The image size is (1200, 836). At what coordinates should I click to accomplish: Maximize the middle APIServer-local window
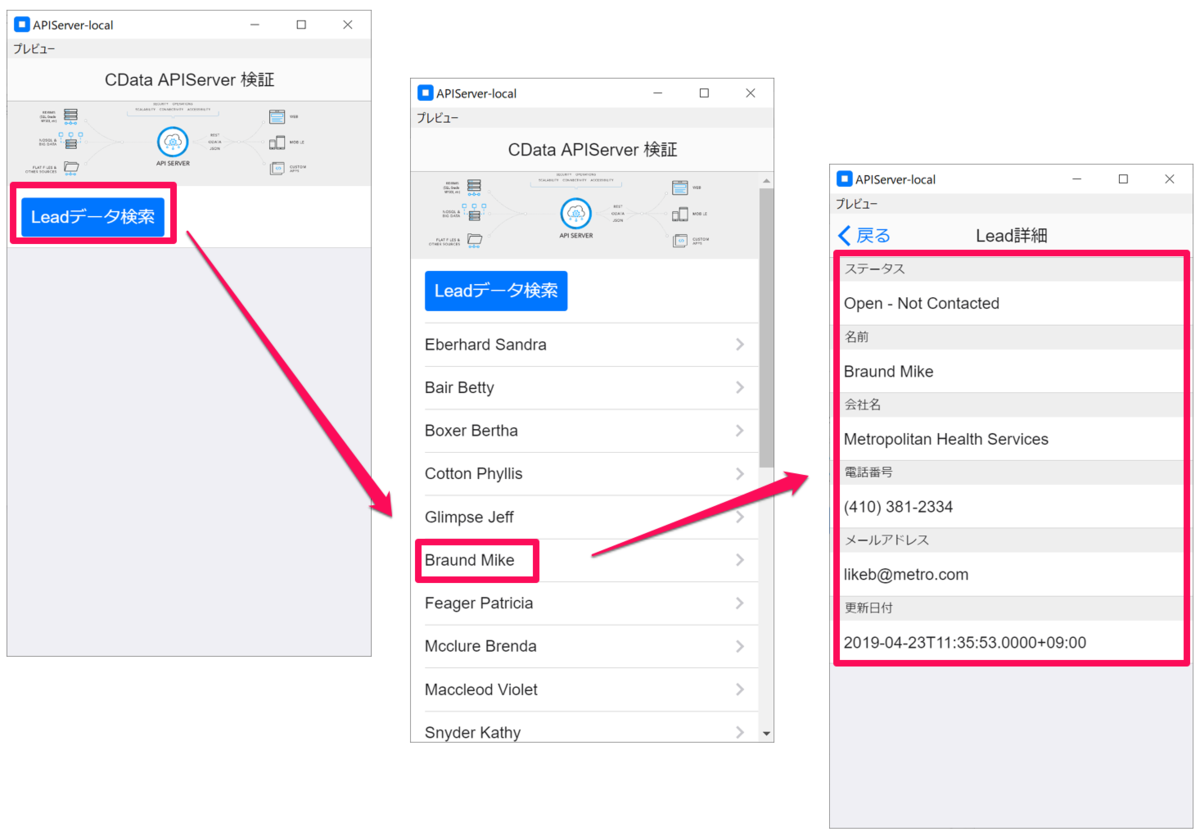(x=704, y=93)
